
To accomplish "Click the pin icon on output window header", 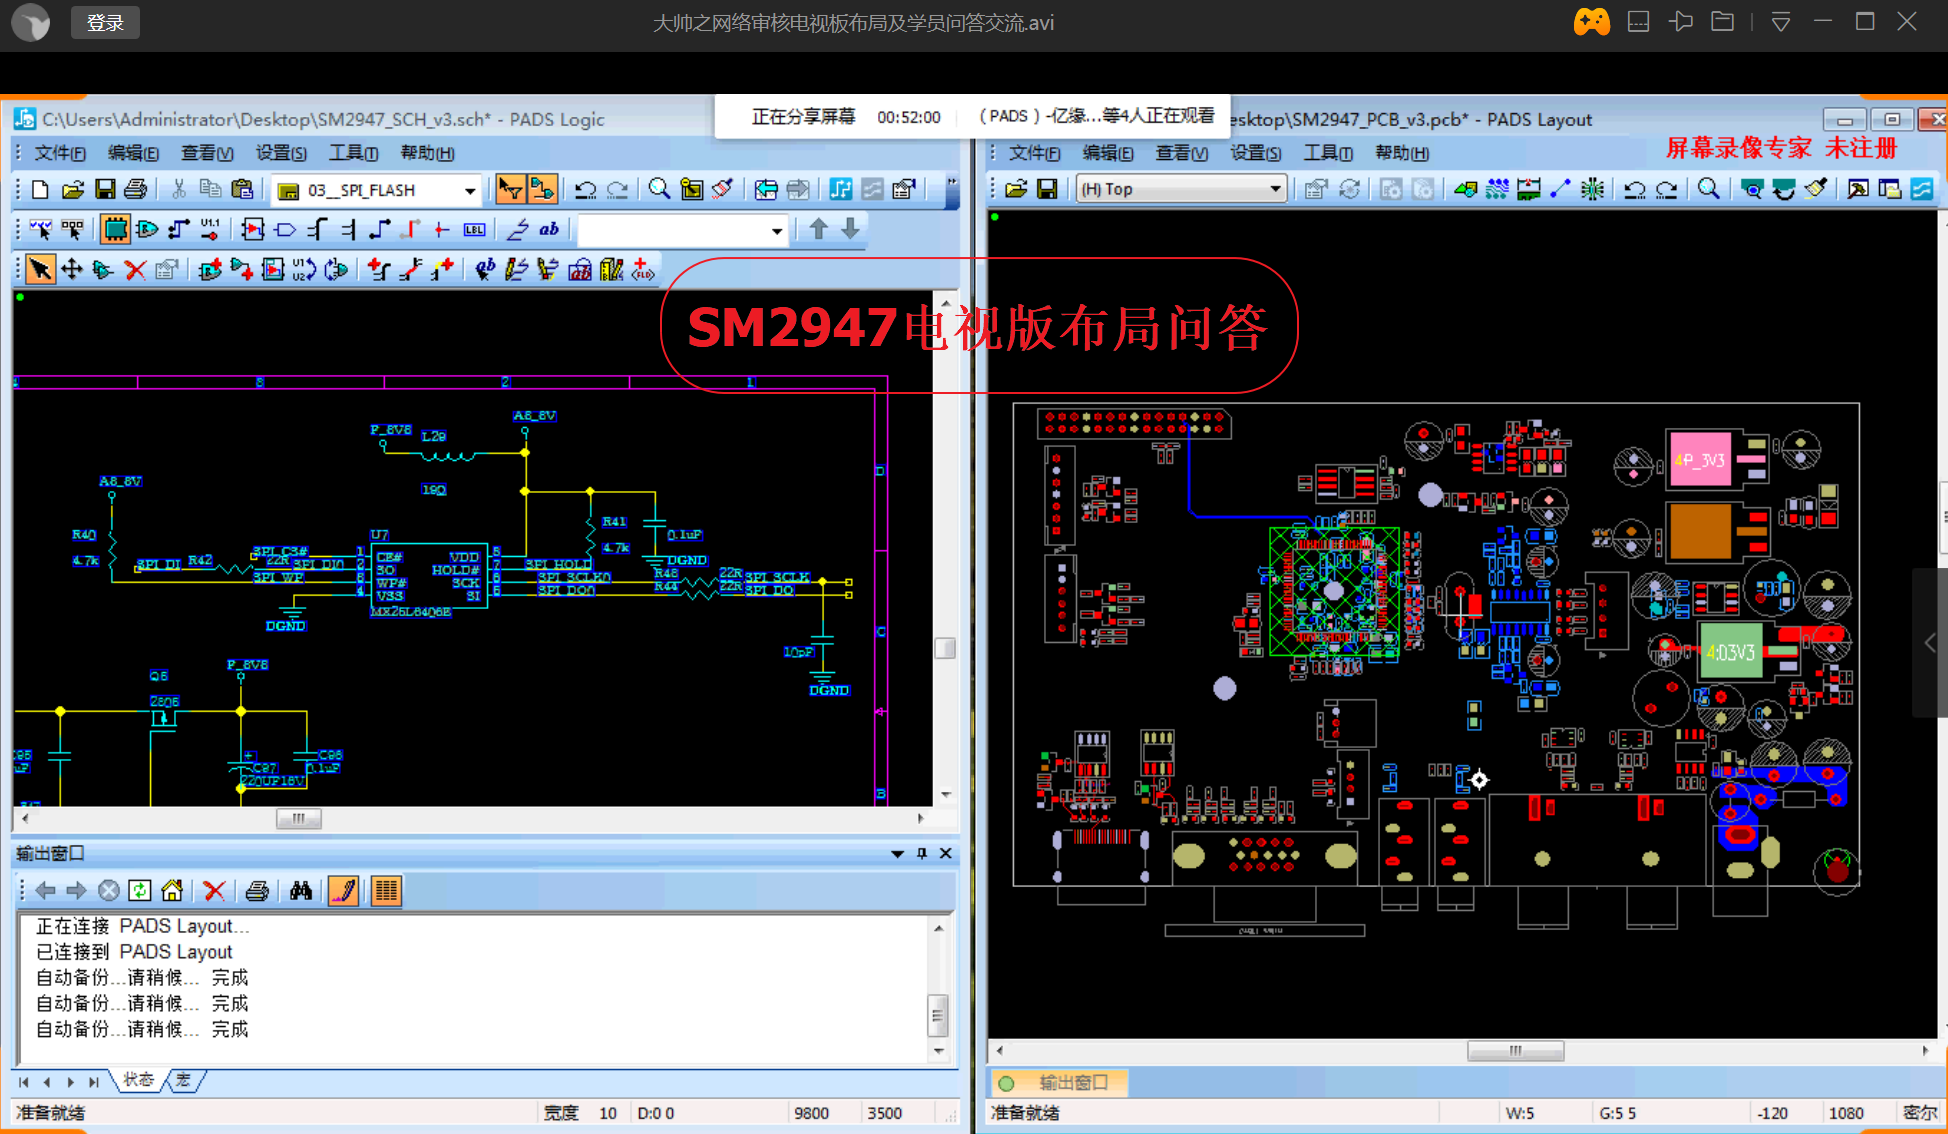I will [922, 854].
